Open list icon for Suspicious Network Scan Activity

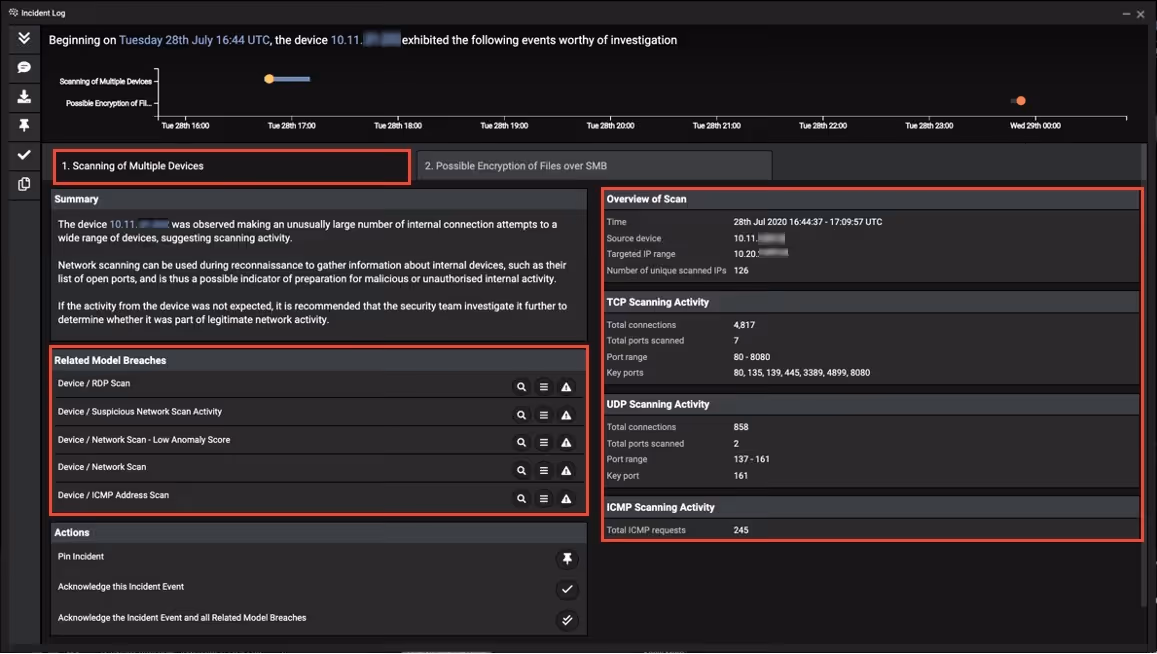[x=544, y=415]
